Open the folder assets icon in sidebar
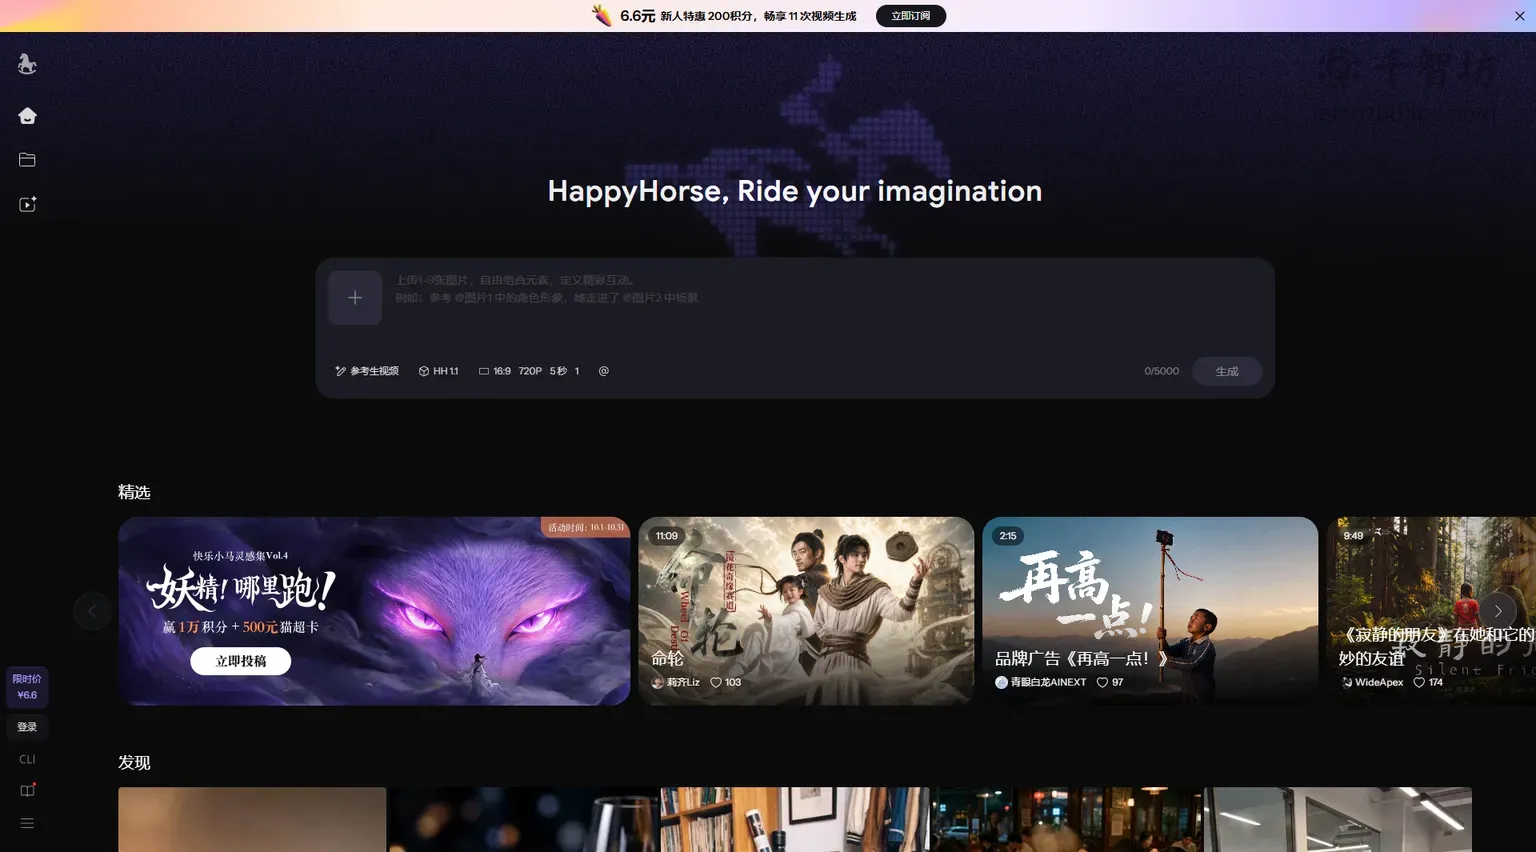 (27, 160)
